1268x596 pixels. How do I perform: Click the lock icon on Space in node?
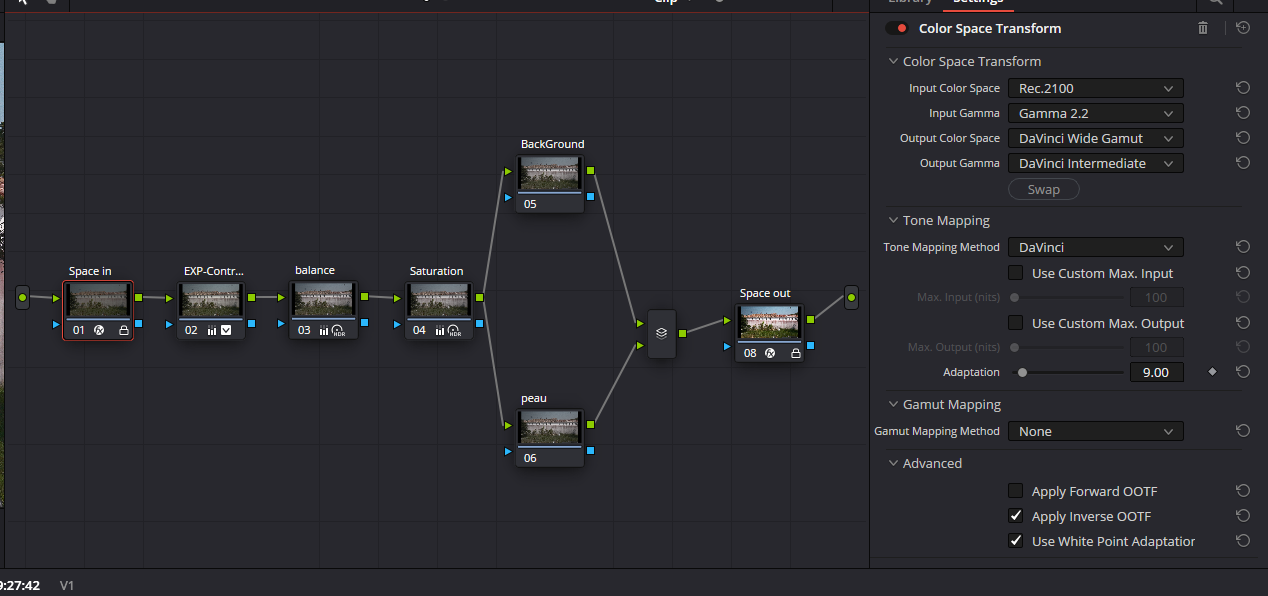click(124, 330)
